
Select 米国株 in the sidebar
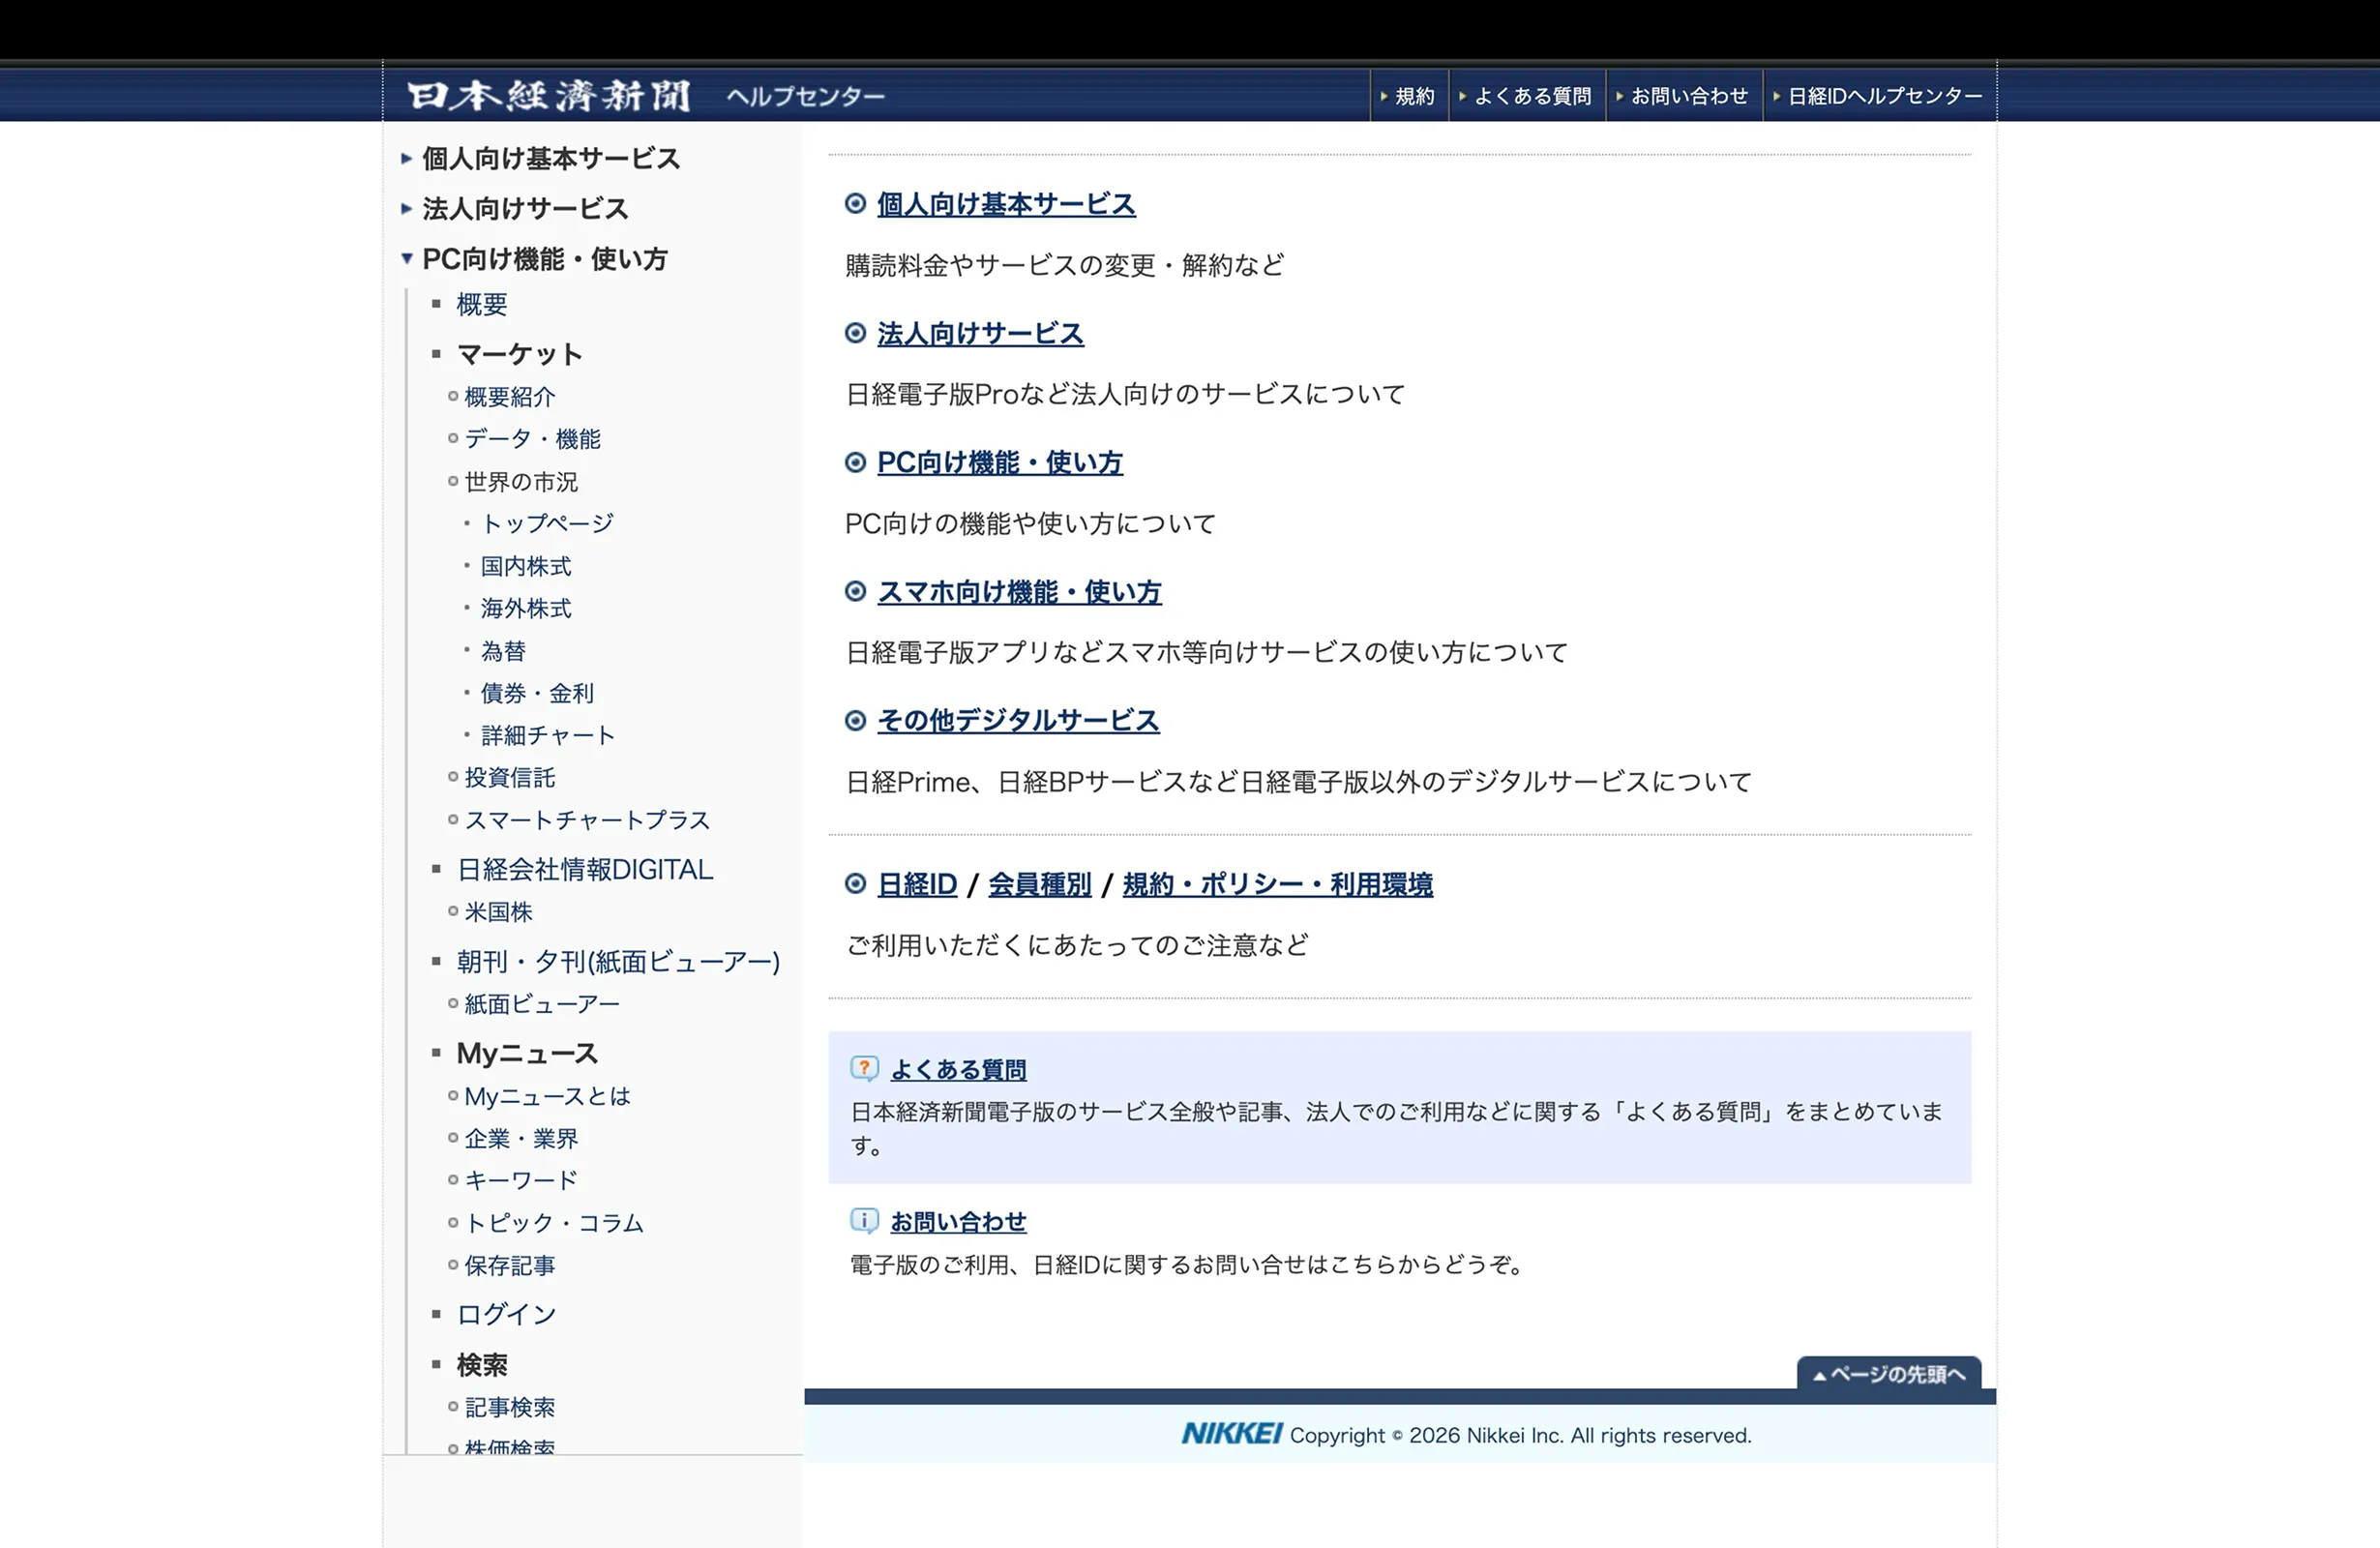[498, 912]
